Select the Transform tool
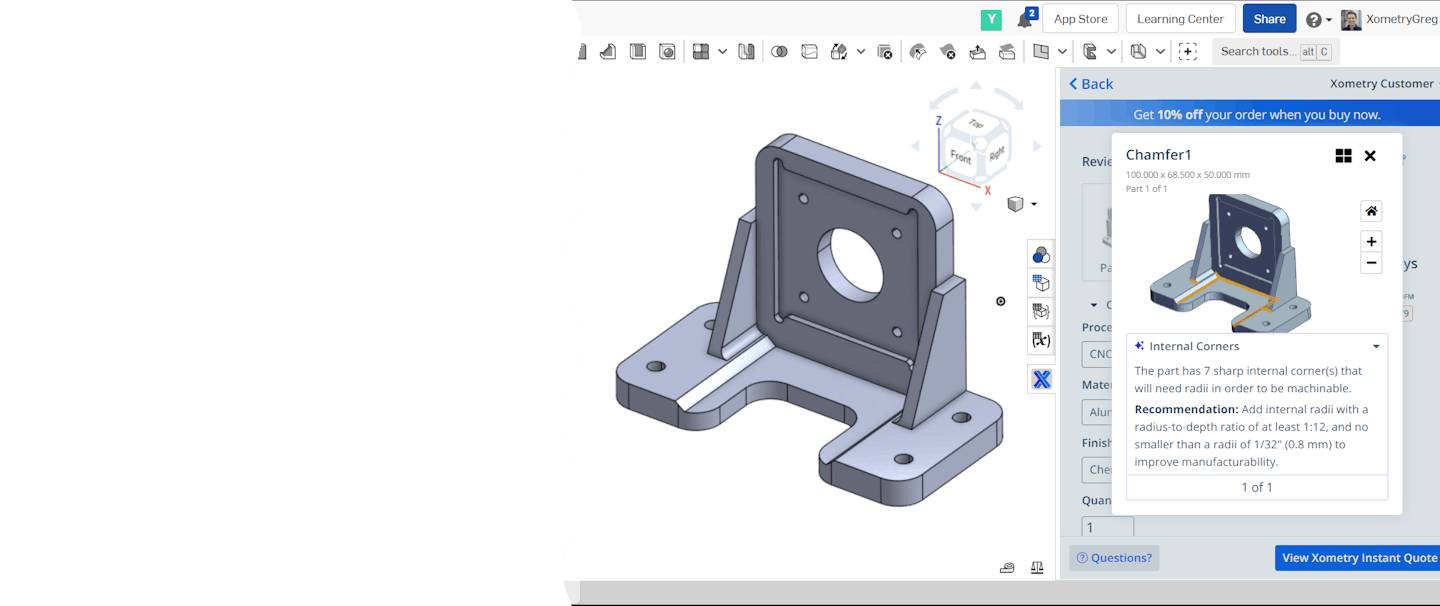 [839, 51]
